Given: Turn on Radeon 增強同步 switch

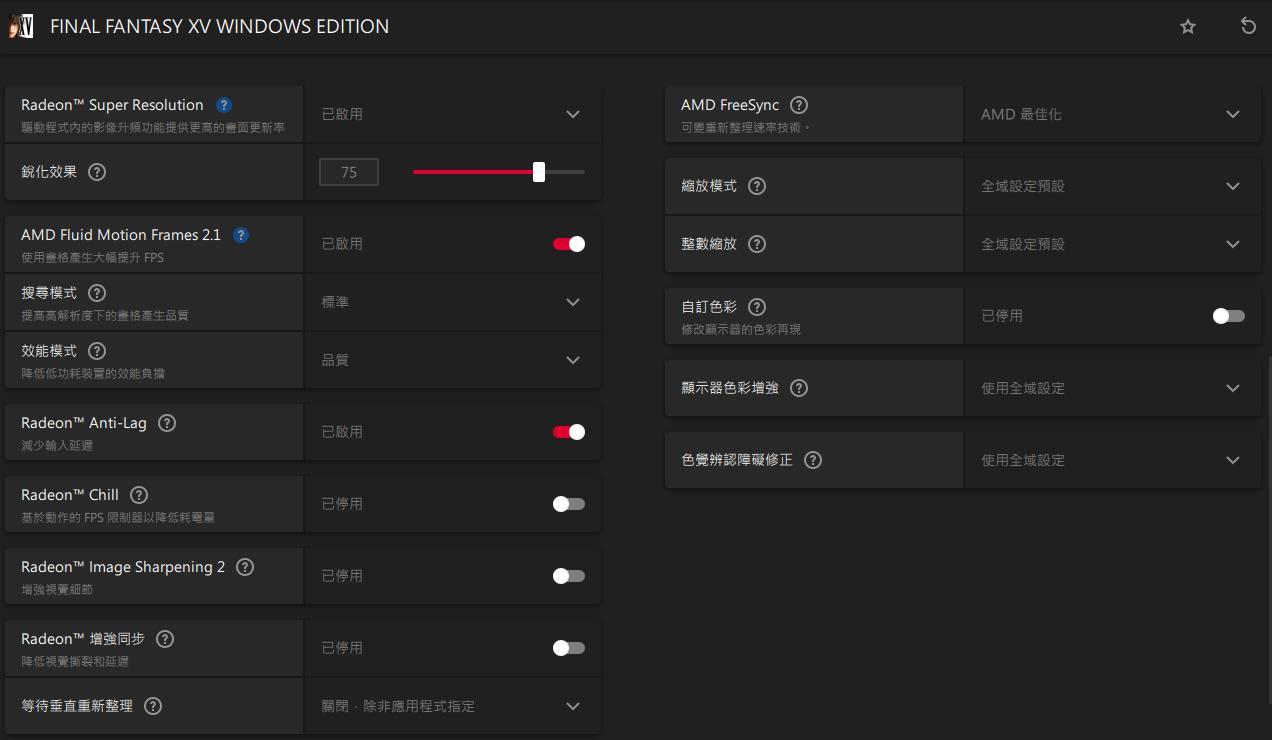Looking at the screenshot, I should tap(569, 648).
